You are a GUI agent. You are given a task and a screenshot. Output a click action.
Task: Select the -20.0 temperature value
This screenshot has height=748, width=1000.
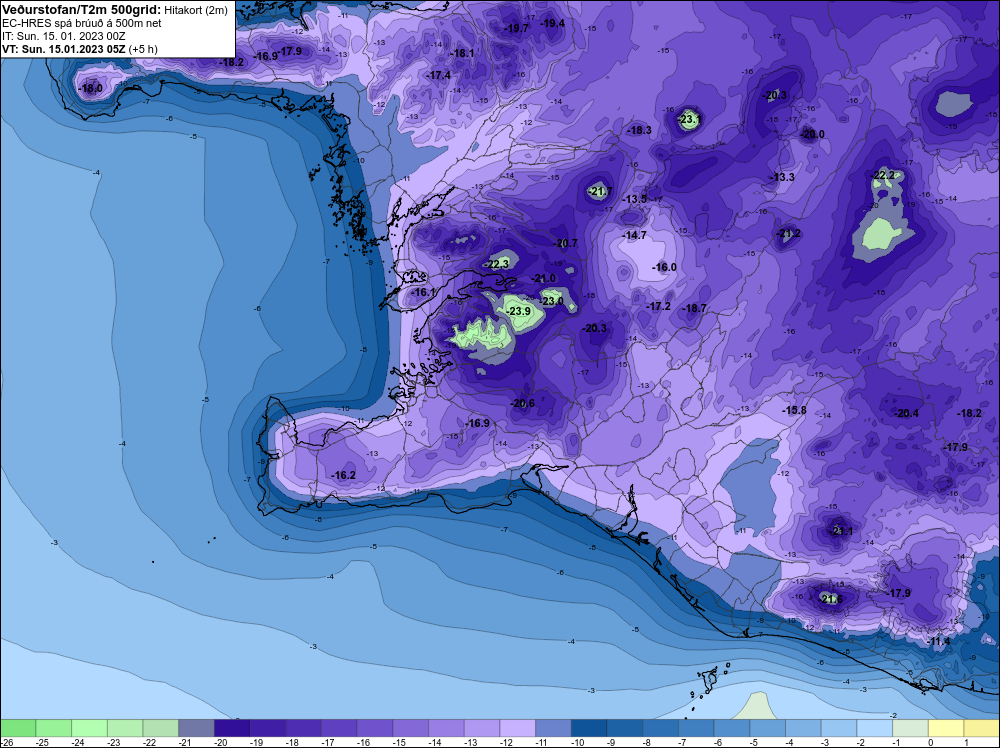pos(812,135)
